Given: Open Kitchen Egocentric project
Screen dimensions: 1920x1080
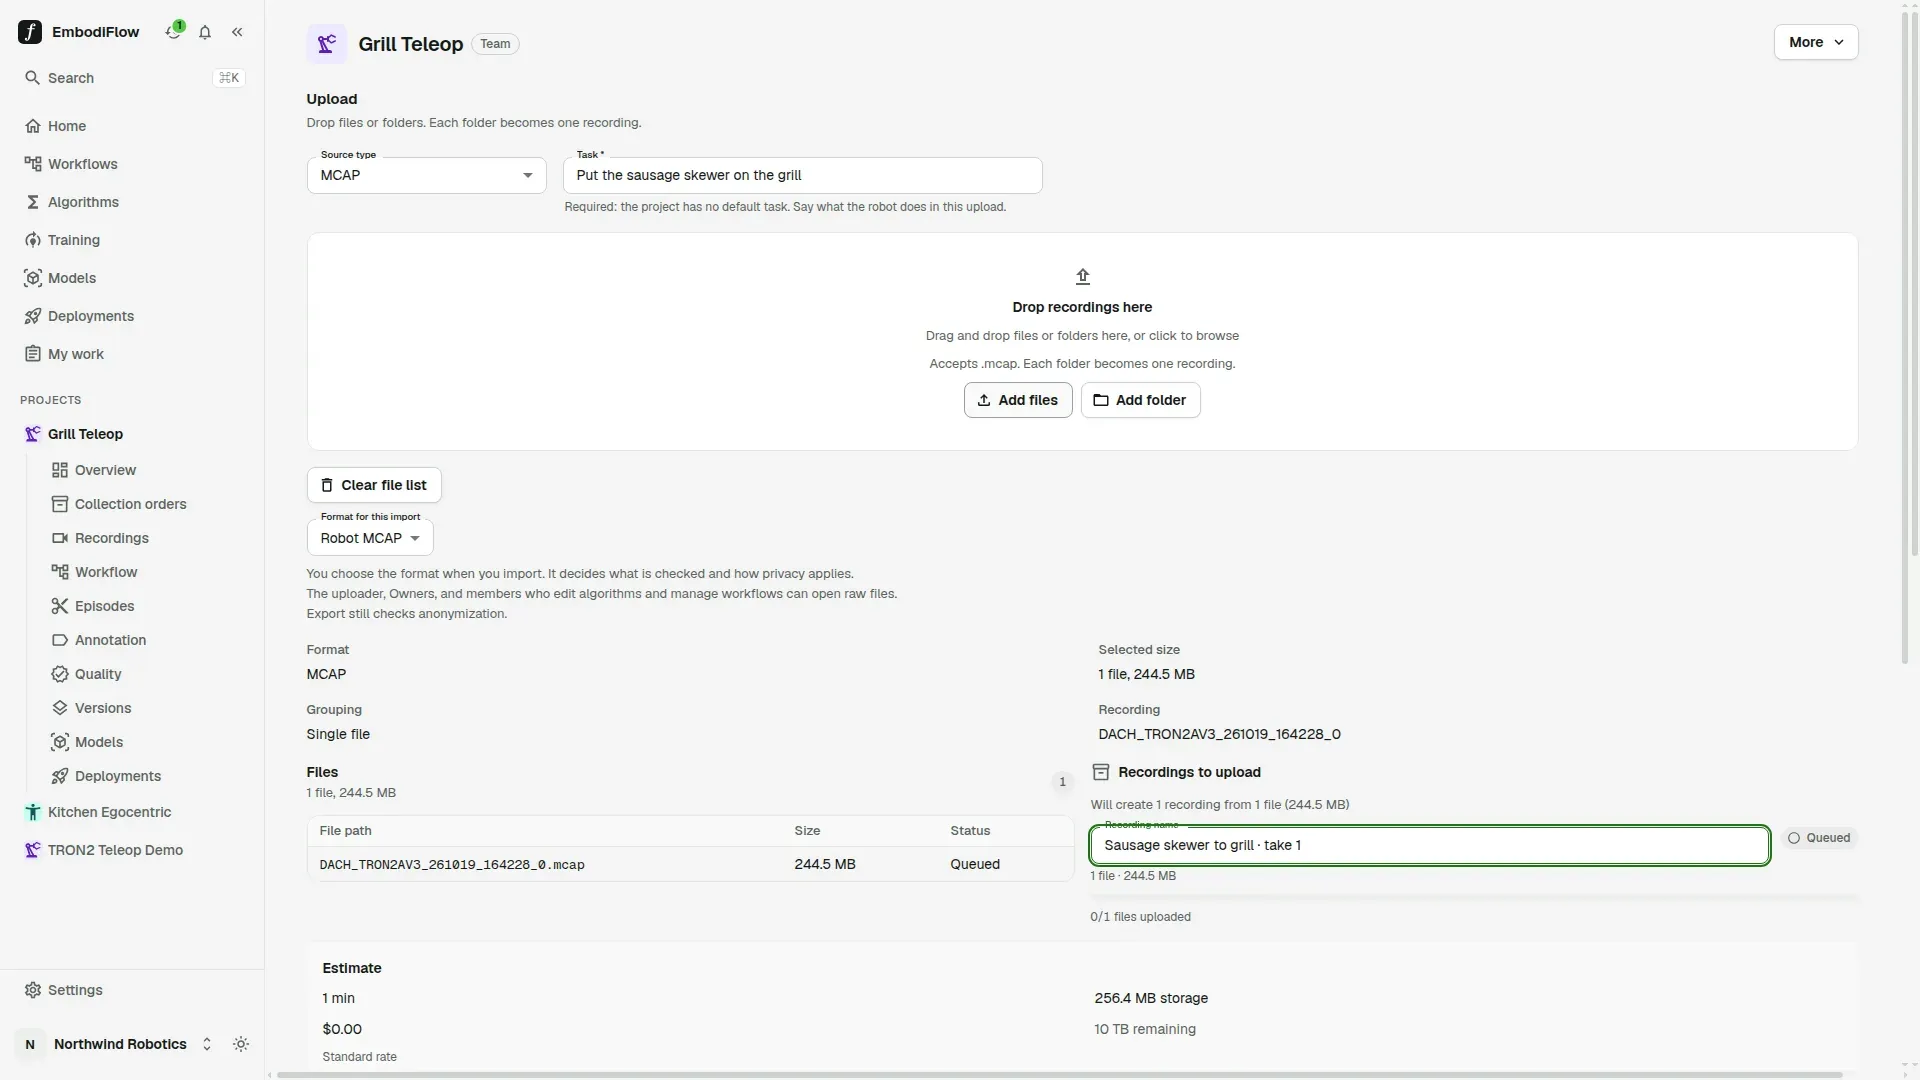Looking at the screenshot, I should point(133,812).
